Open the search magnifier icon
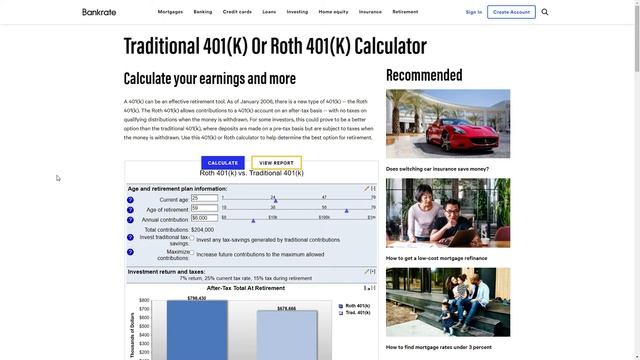 click(x=545, y=12)
